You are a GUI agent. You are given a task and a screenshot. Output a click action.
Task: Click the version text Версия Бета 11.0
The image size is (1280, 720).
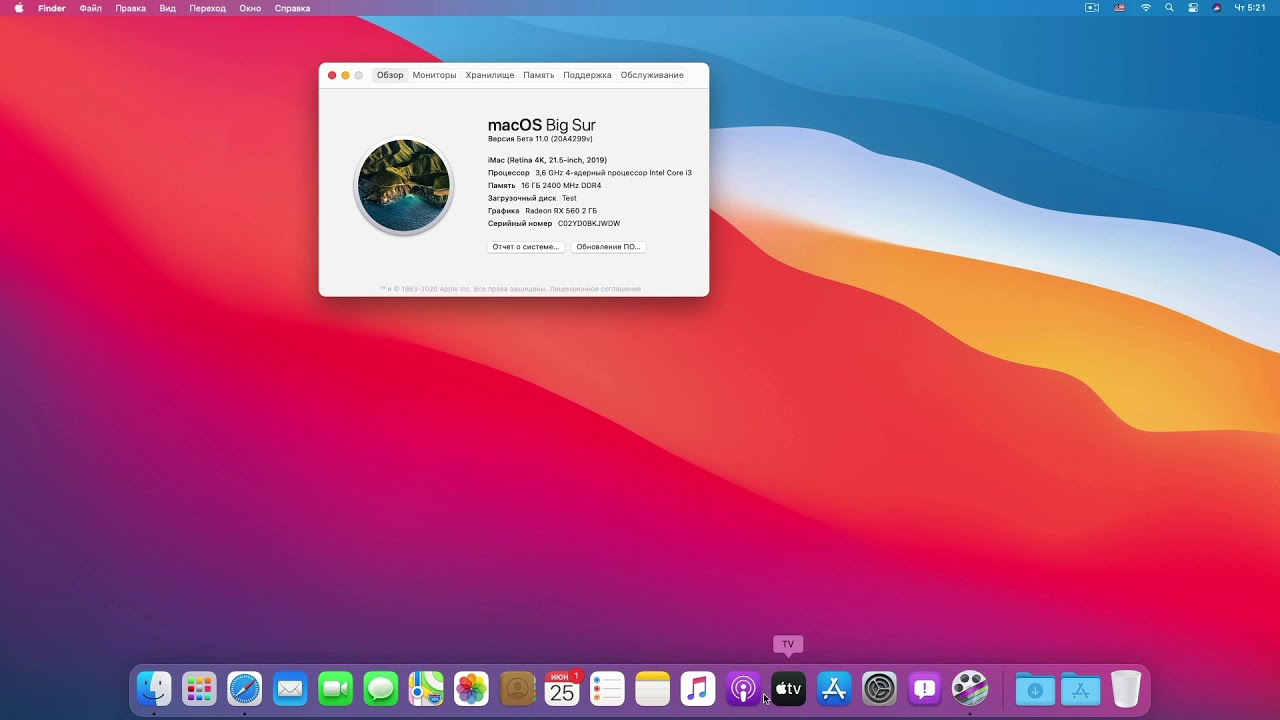[x=540, y=139]
